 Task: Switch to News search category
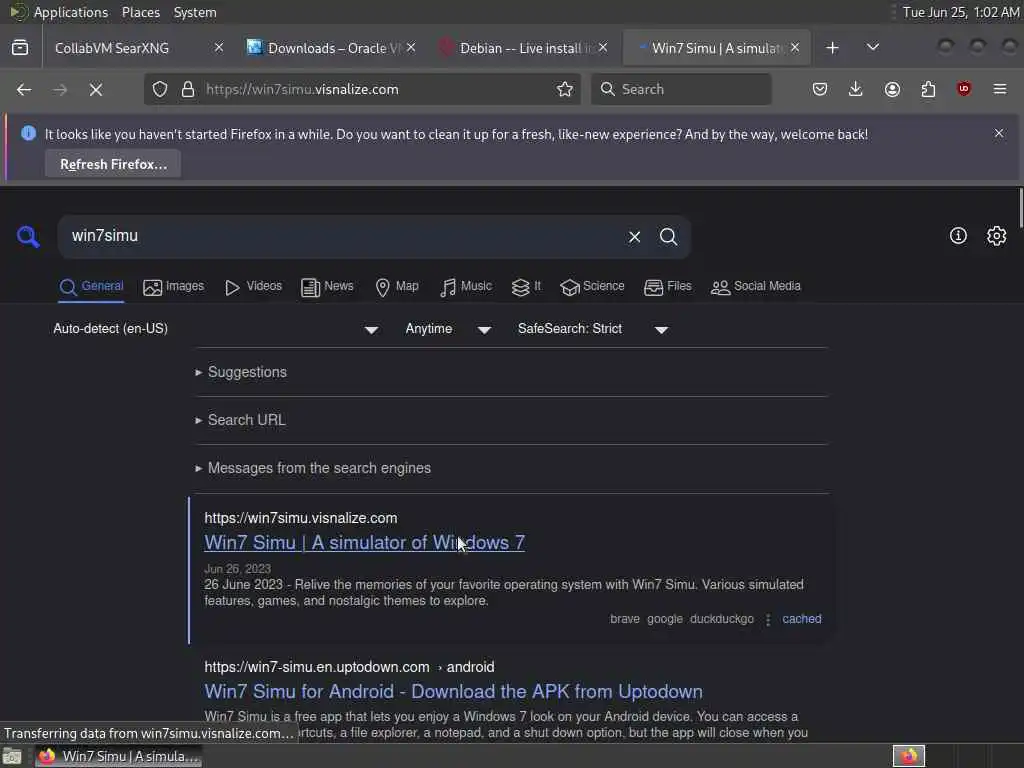click(x=327, y=287)
